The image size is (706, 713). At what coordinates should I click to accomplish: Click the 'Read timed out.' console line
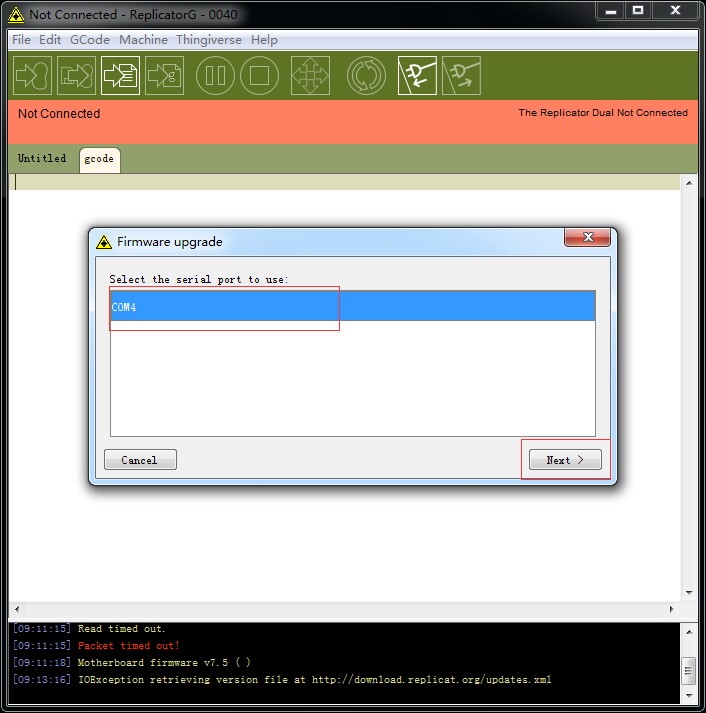coord(121,629)
